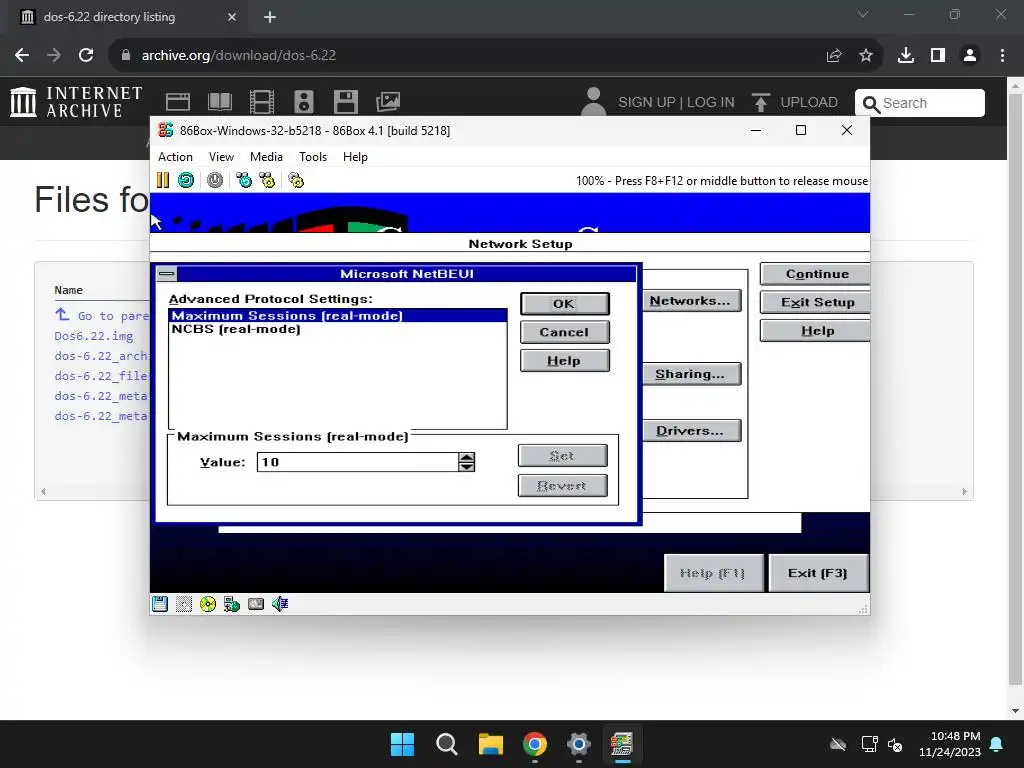
Task: Pause the 86Box emulation
Action: (x=163, y=180)
